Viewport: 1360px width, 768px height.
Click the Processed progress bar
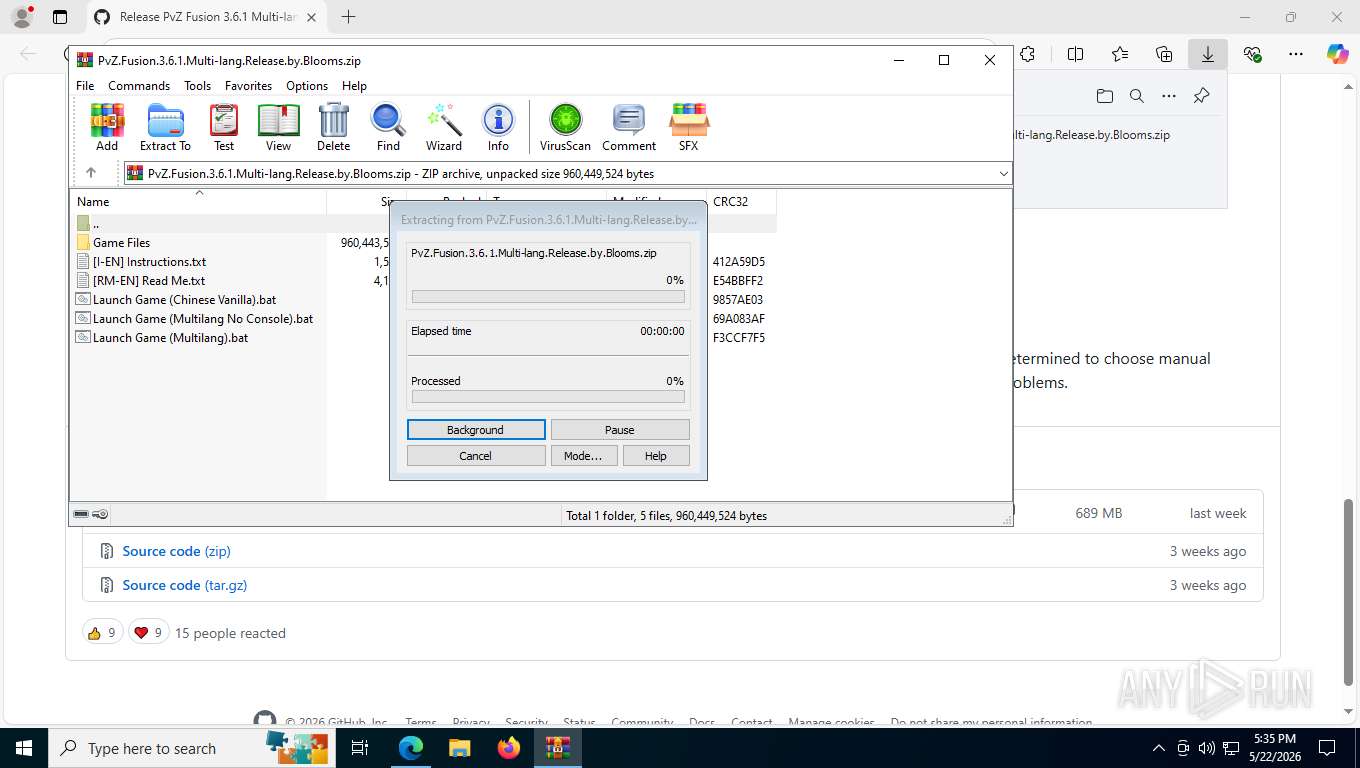548,397
